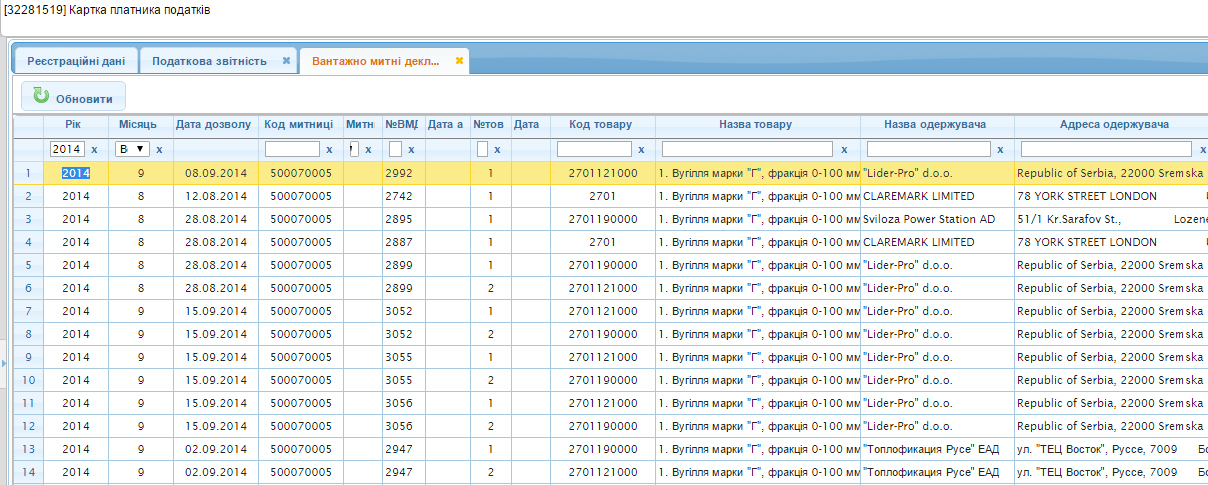Select row 3 Sviloza Power Station AD

coord(929,219)
